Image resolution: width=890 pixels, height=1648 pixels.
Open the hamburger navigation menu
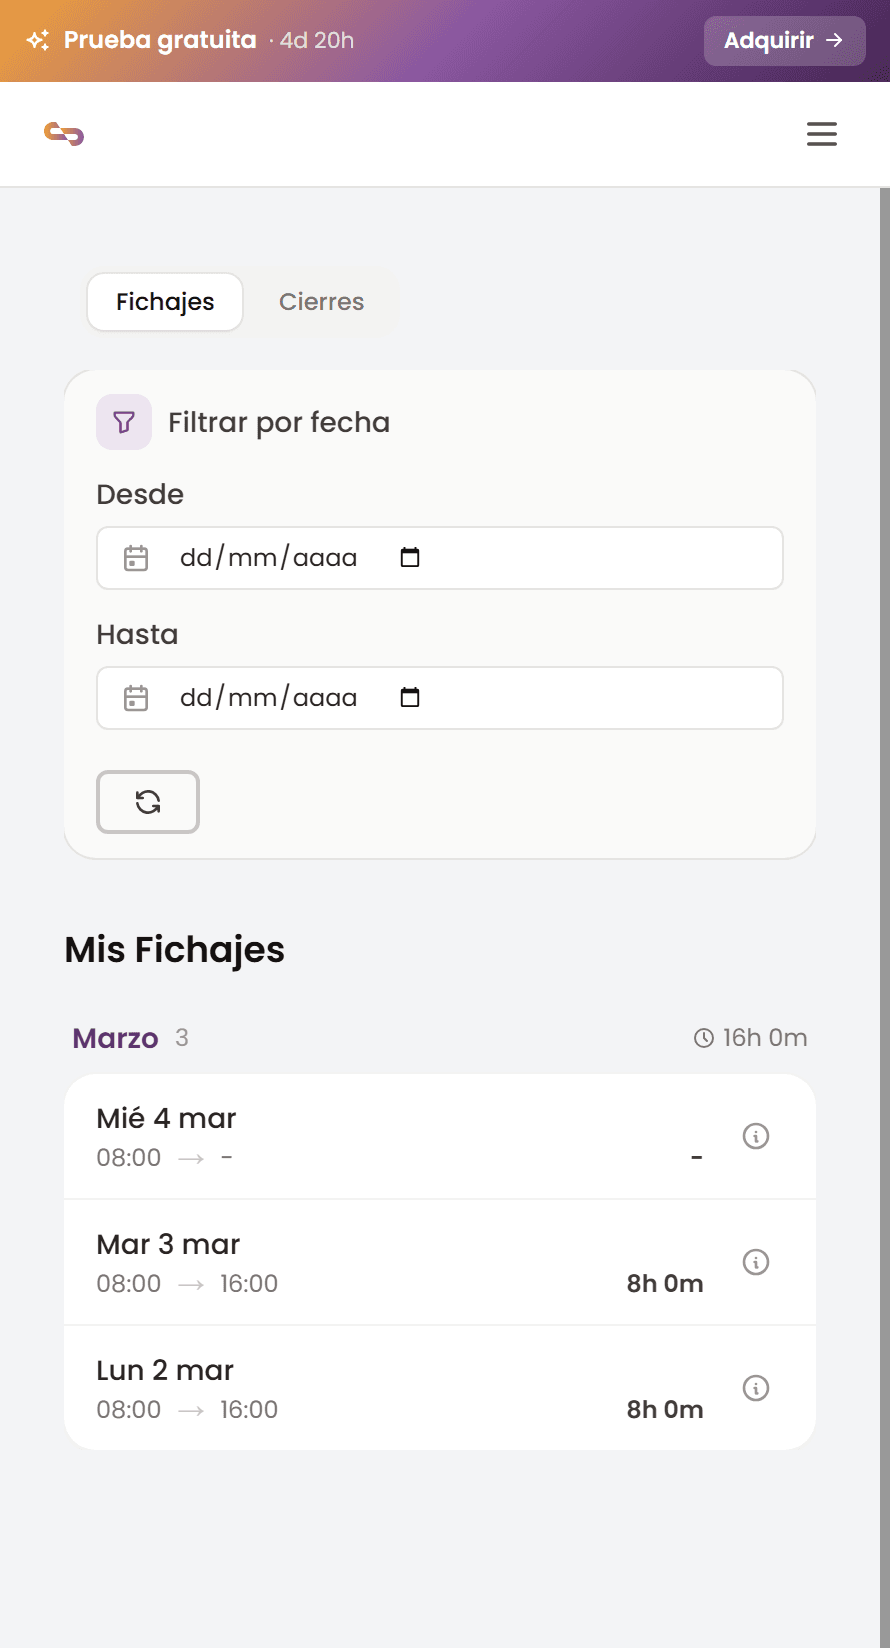822,134
